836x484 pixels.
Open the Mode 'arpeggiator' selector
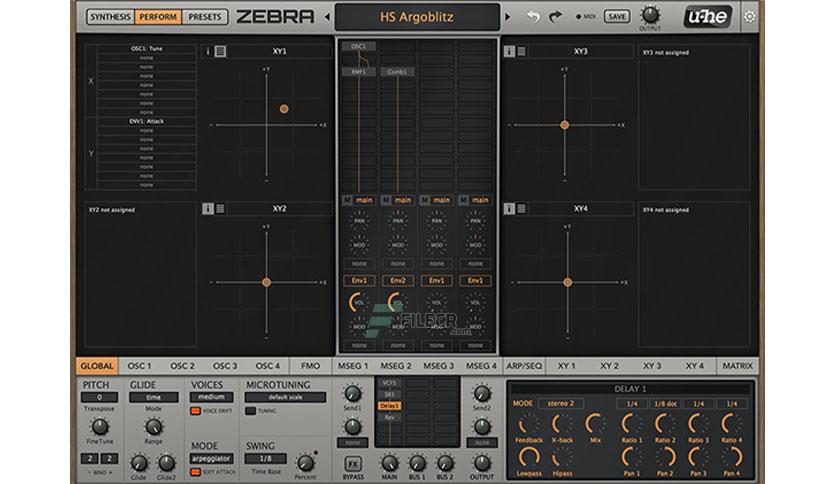[211, 458]
